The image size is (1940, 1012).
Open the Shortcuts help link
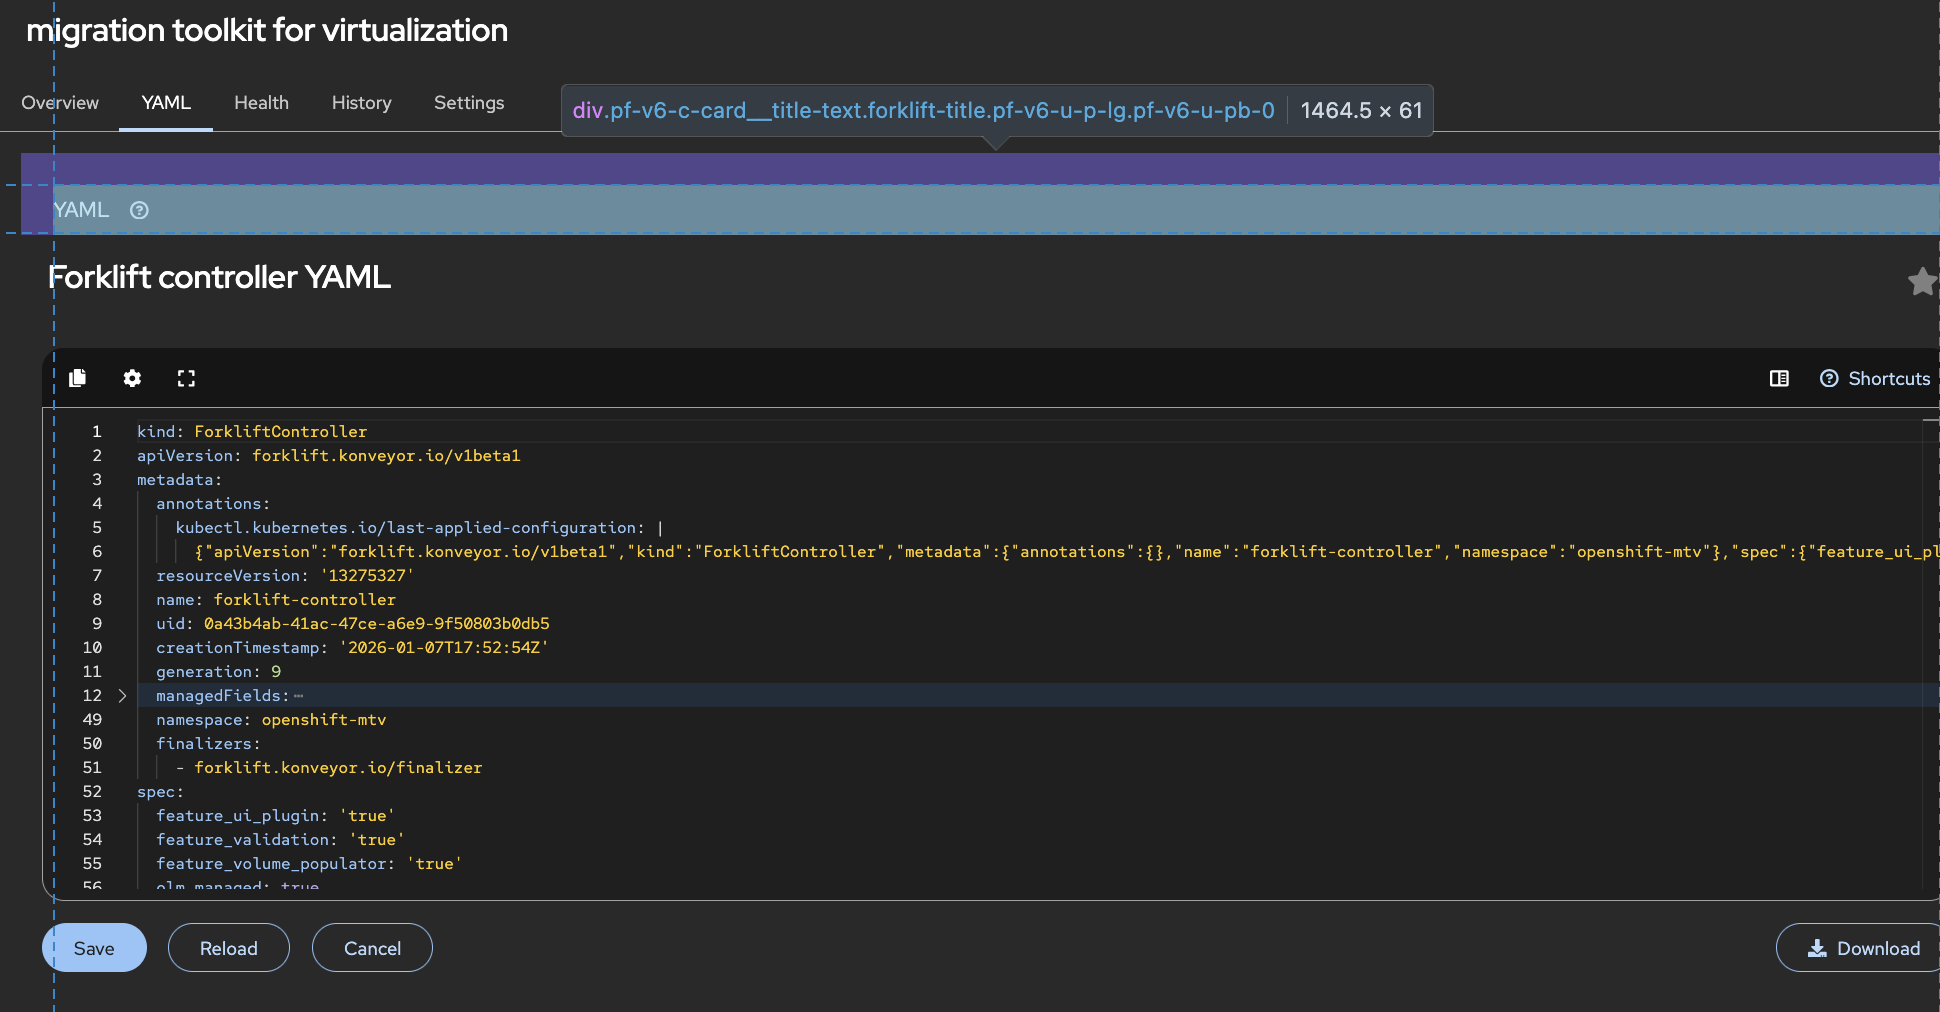[1875, 378]
